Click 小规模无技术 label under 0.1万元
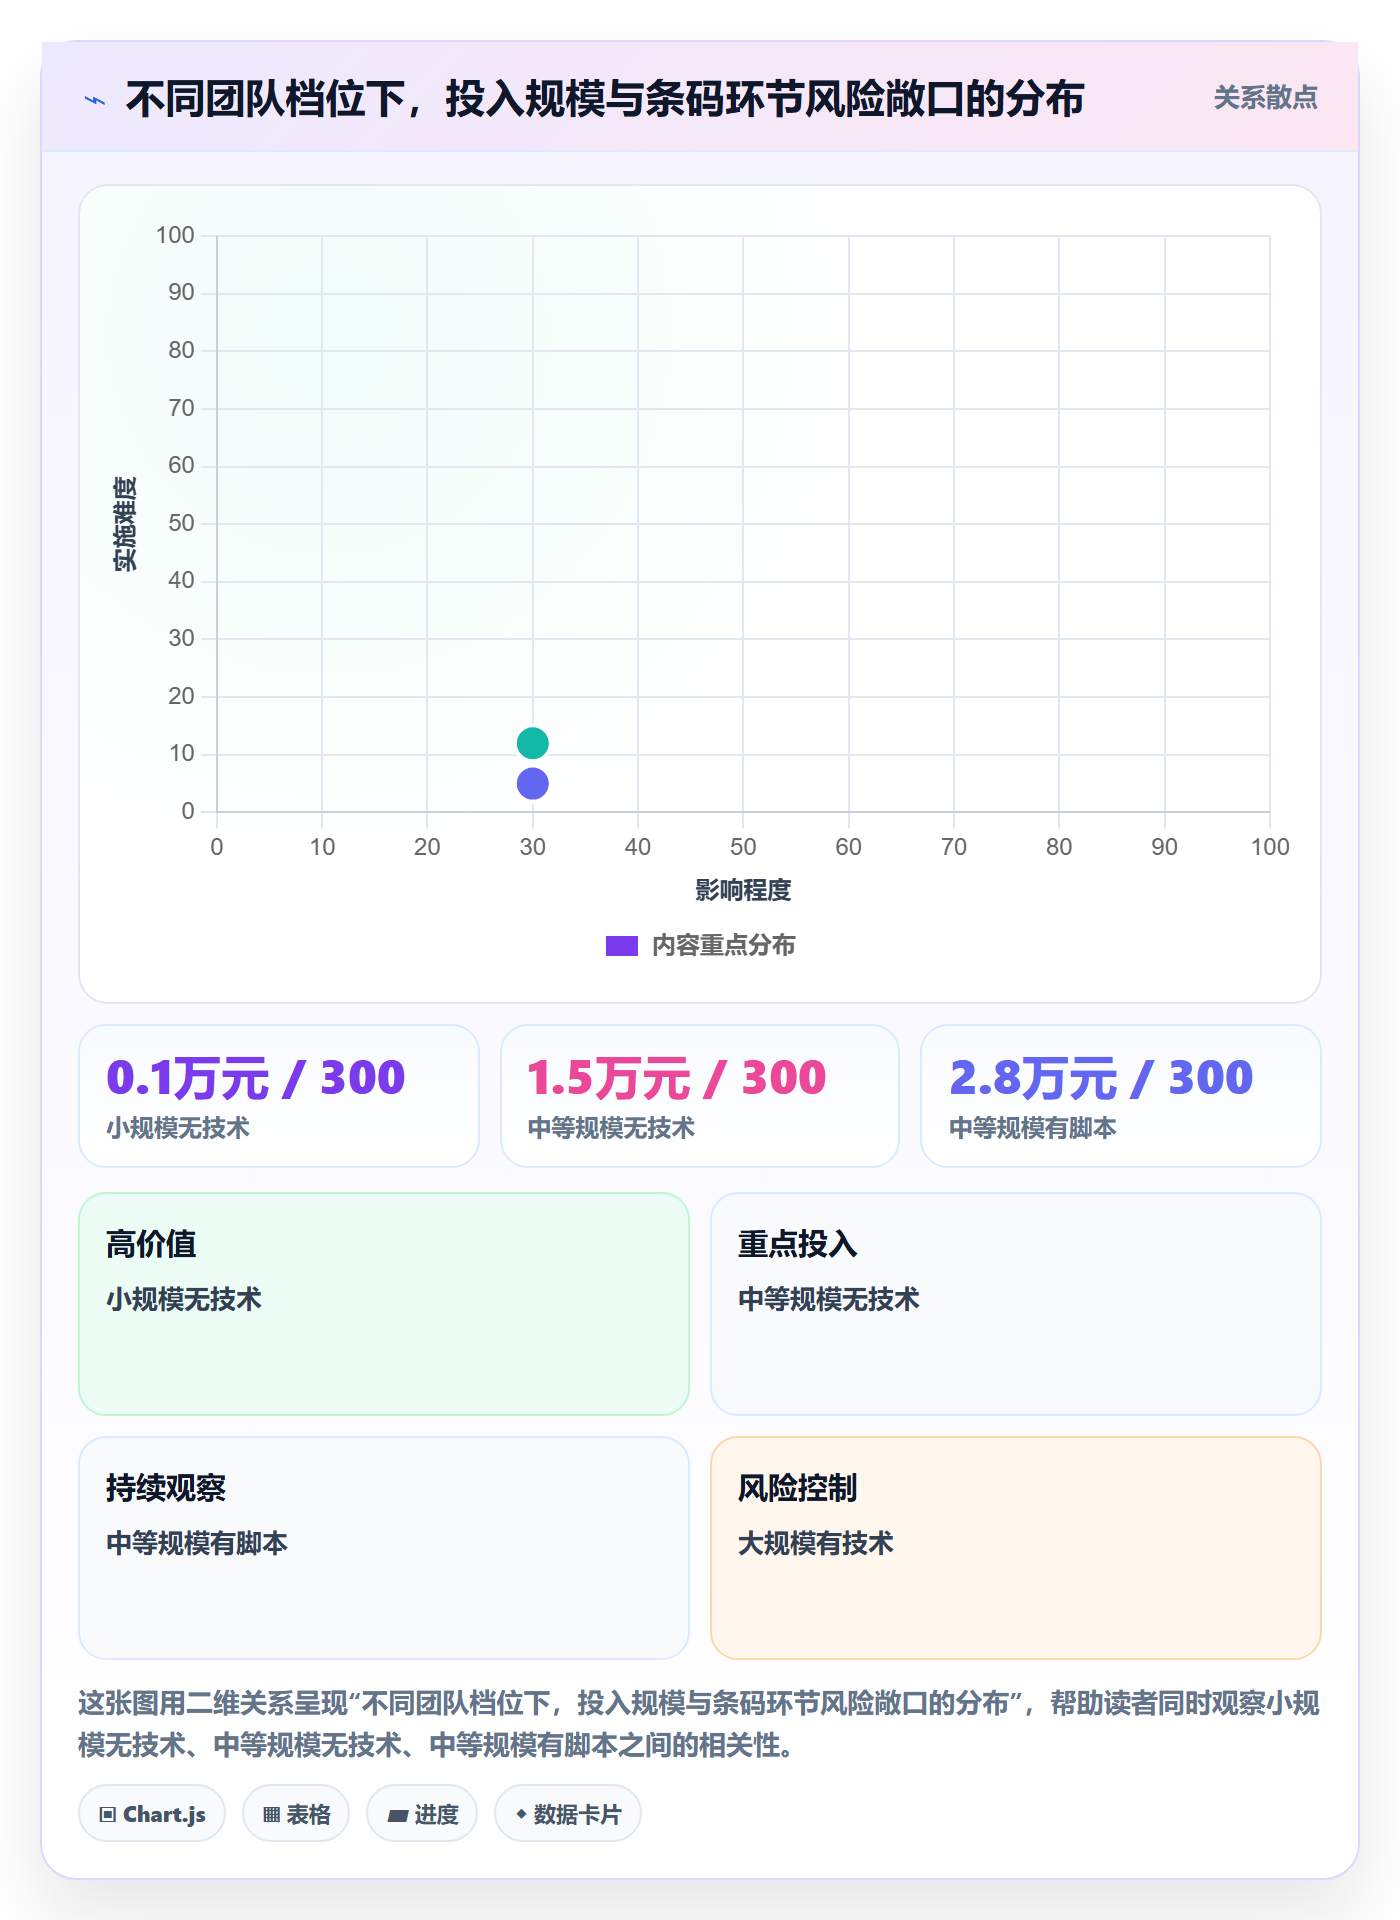 [x=178, y=1128]
